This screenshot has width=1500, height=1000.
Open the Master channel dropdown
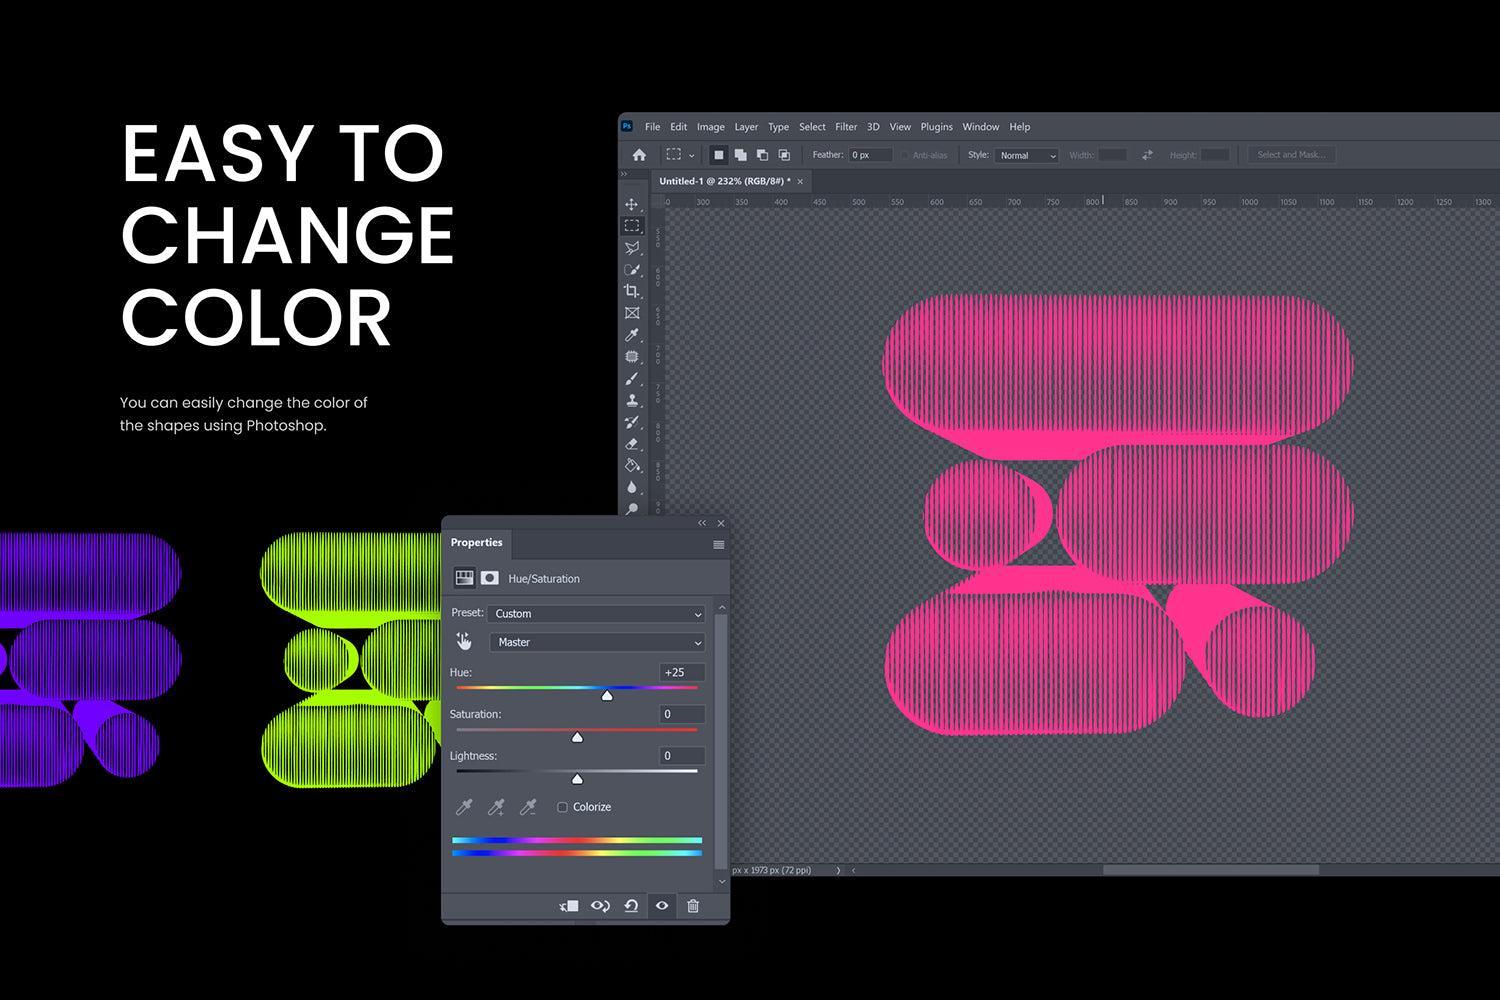coord(596,642)
